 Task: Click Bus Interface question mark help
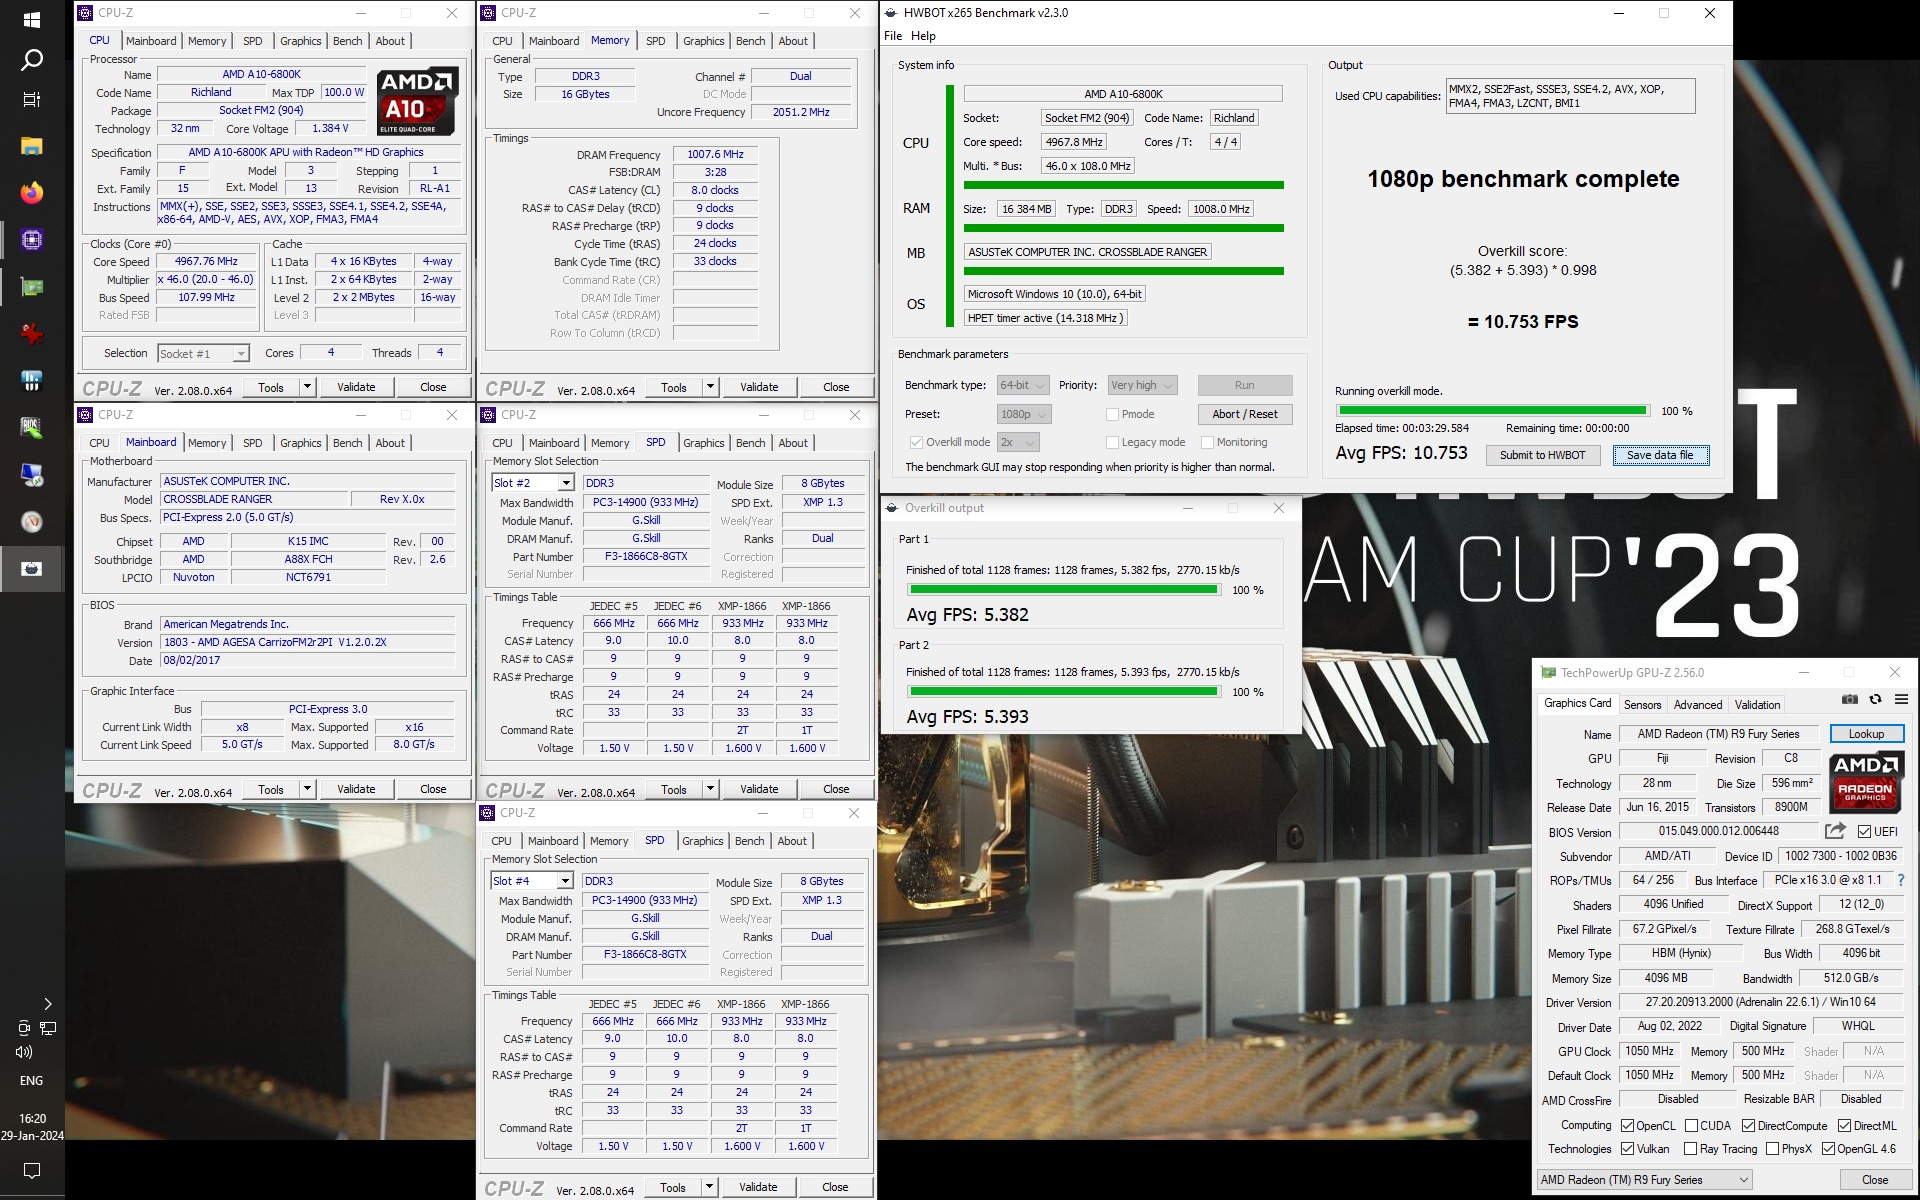tap(1901, 880)
